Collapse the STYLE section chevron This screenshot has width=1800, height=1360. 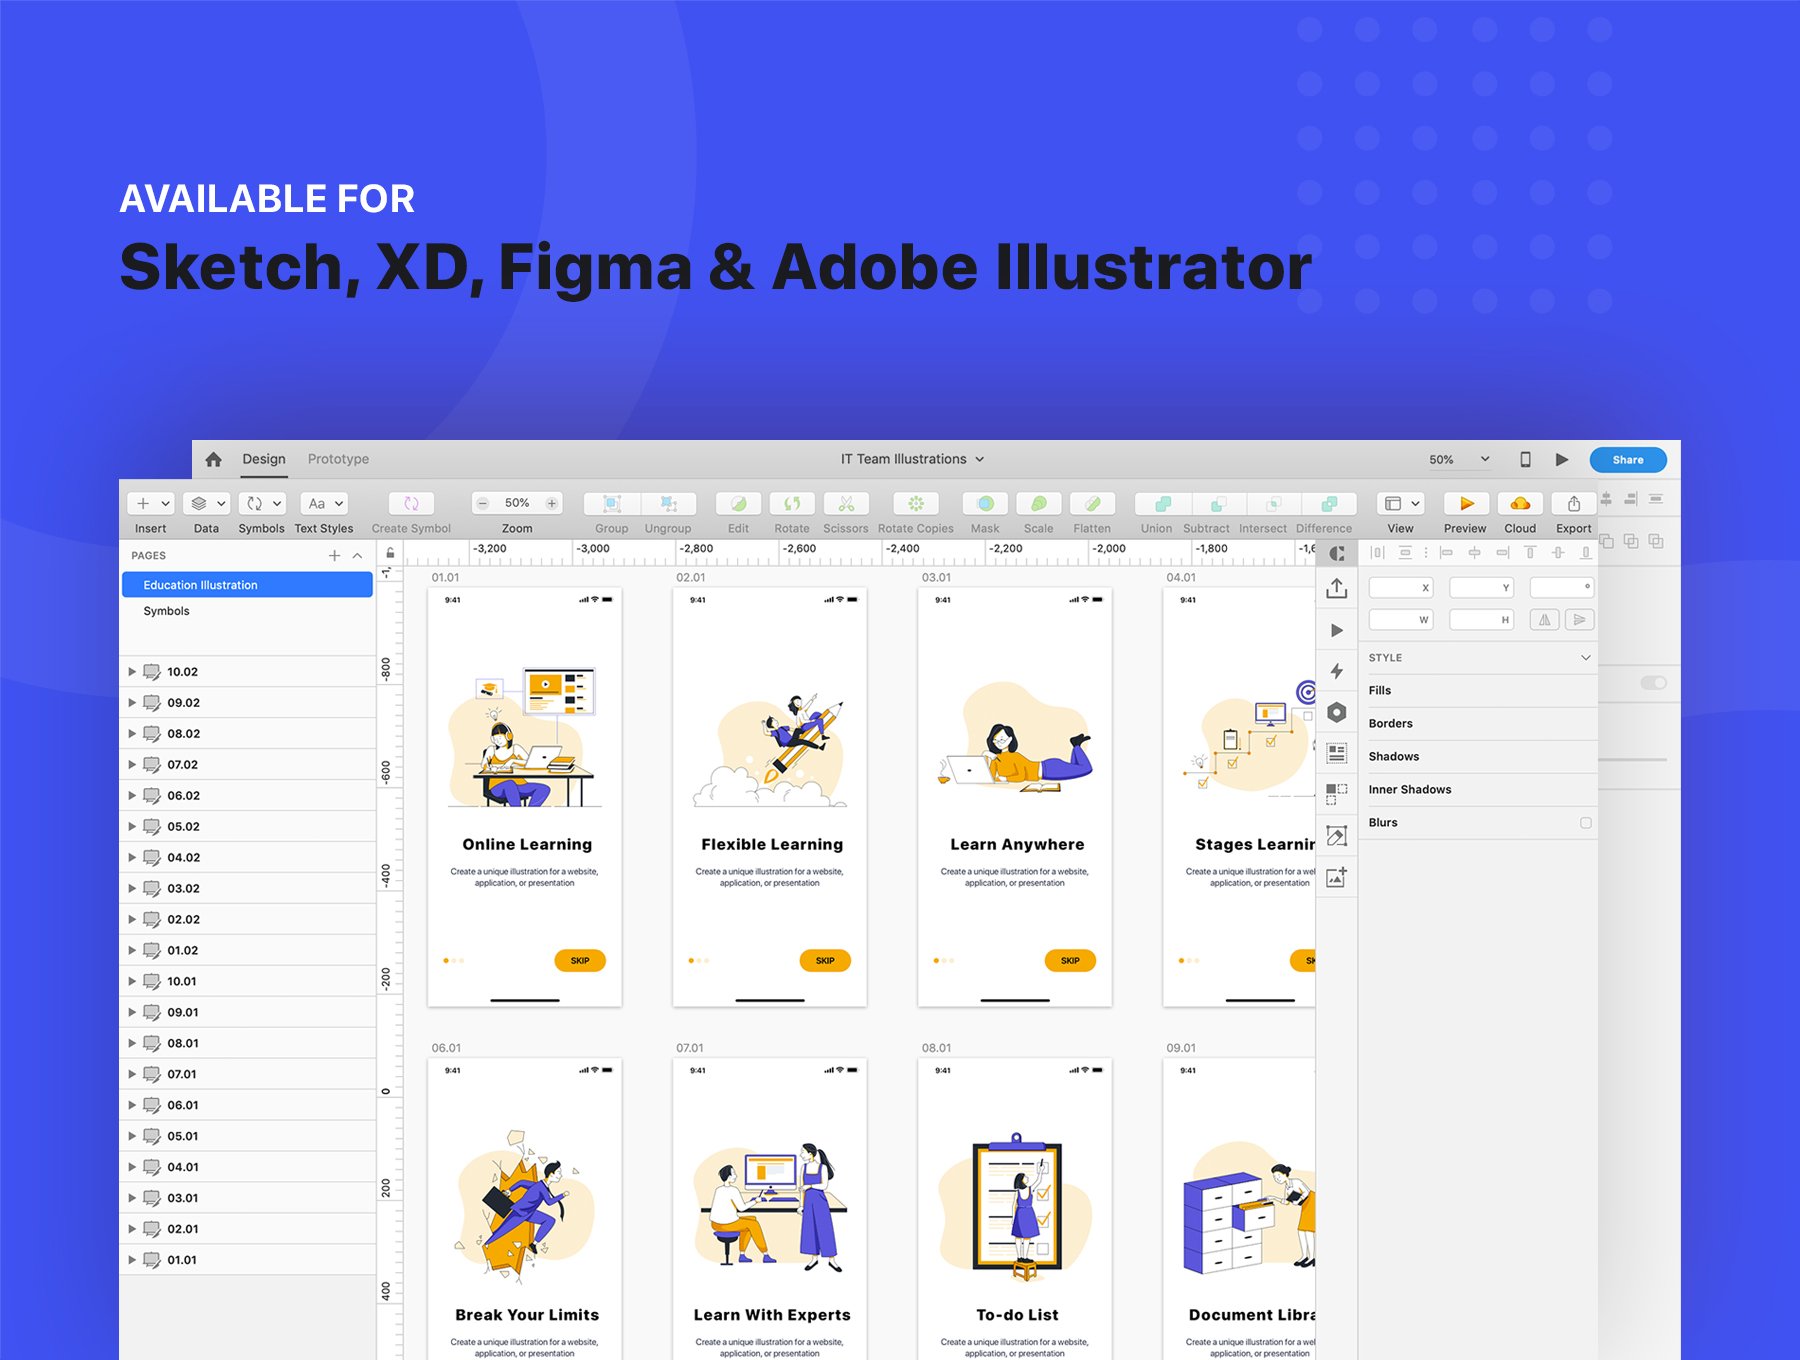(x=1585, y=658)
